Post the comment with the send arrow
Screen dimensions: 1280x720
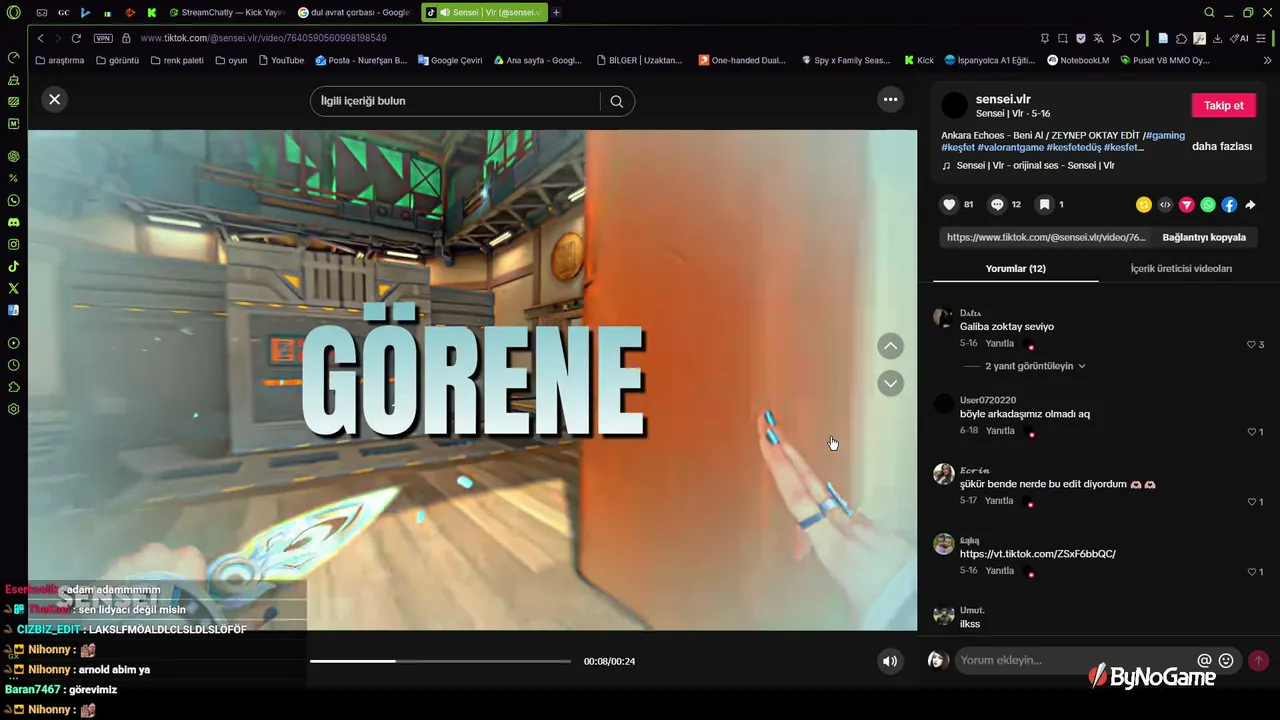pyautogui.click(x=1258, y=660)
